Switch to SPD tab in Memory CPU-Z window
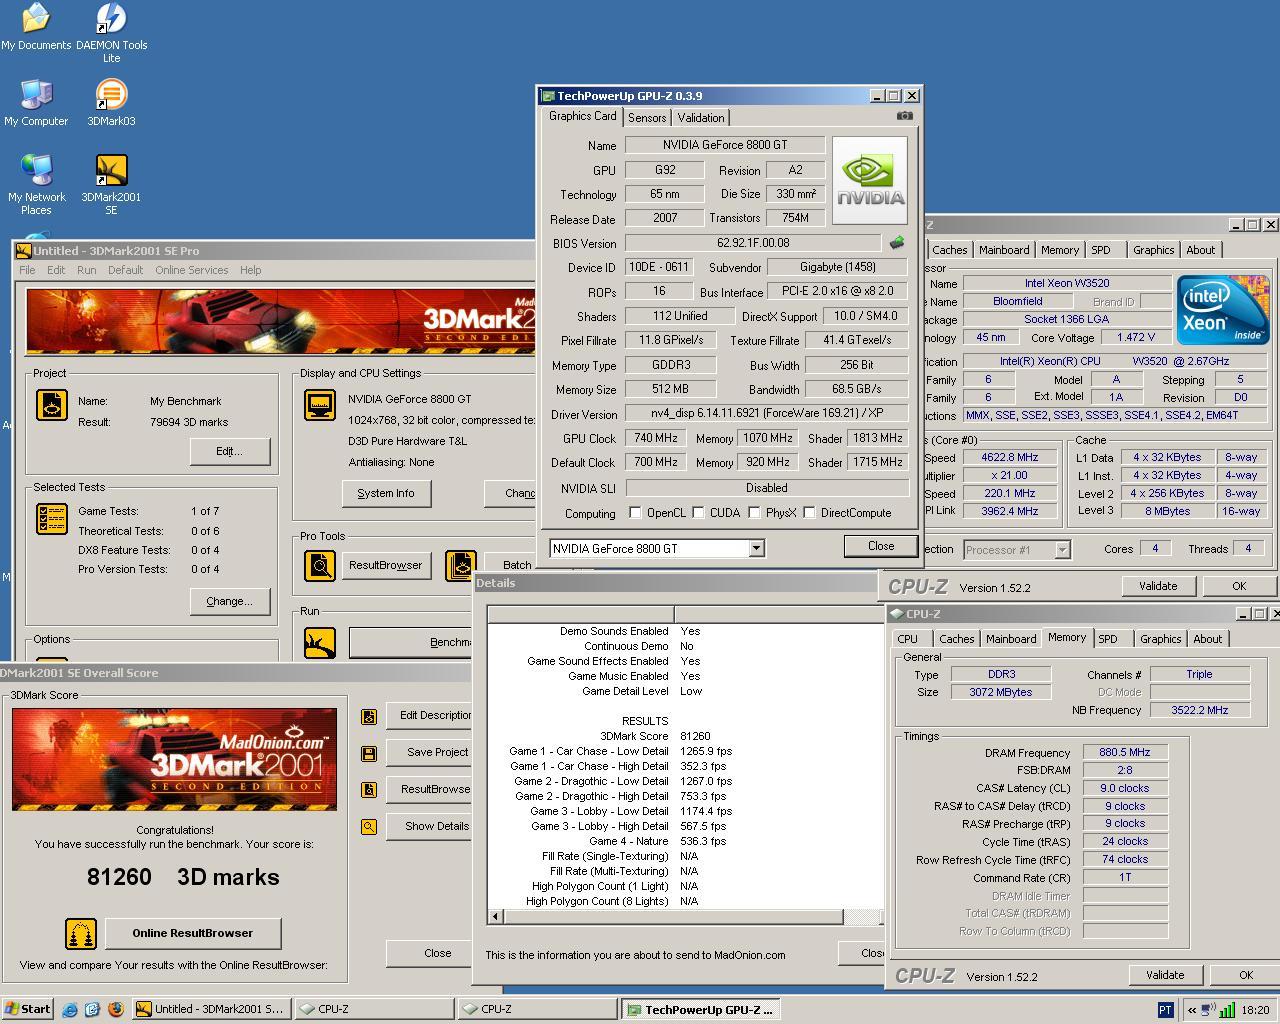 1108,639
